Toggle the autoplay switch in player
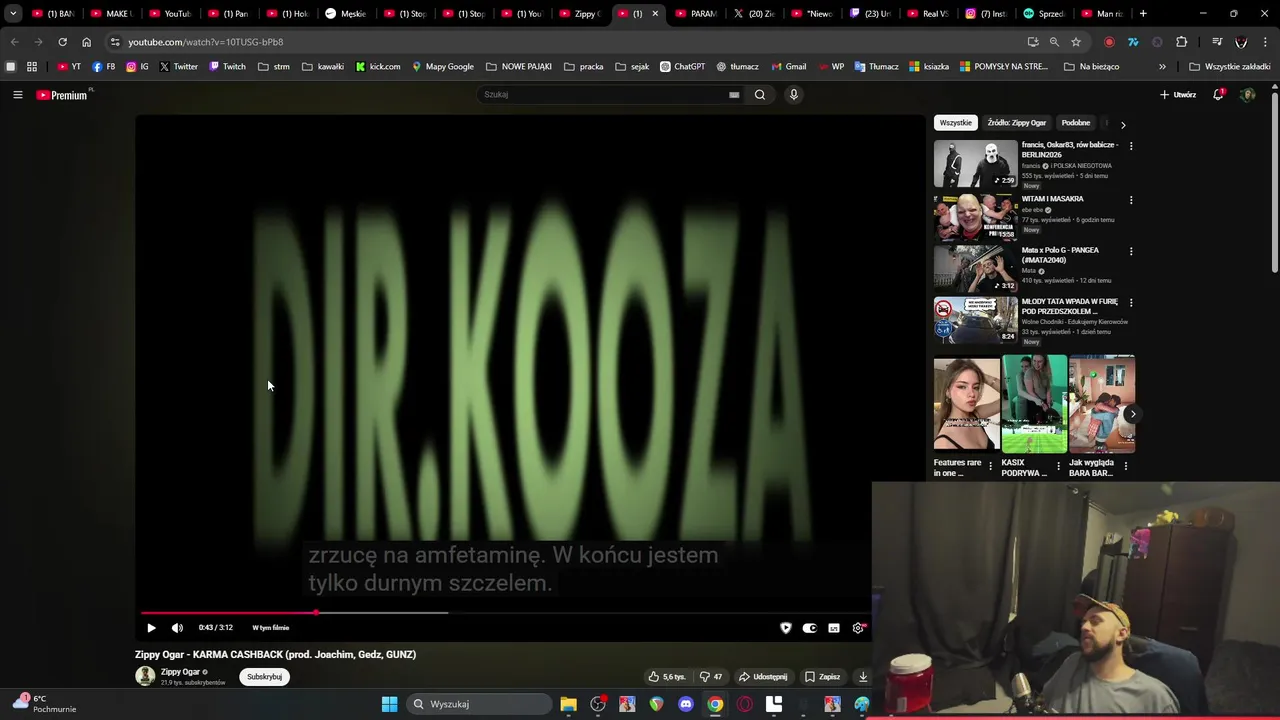Viewport: 1280px width, 720px height. pyautogui.click(x=810, y=628)
